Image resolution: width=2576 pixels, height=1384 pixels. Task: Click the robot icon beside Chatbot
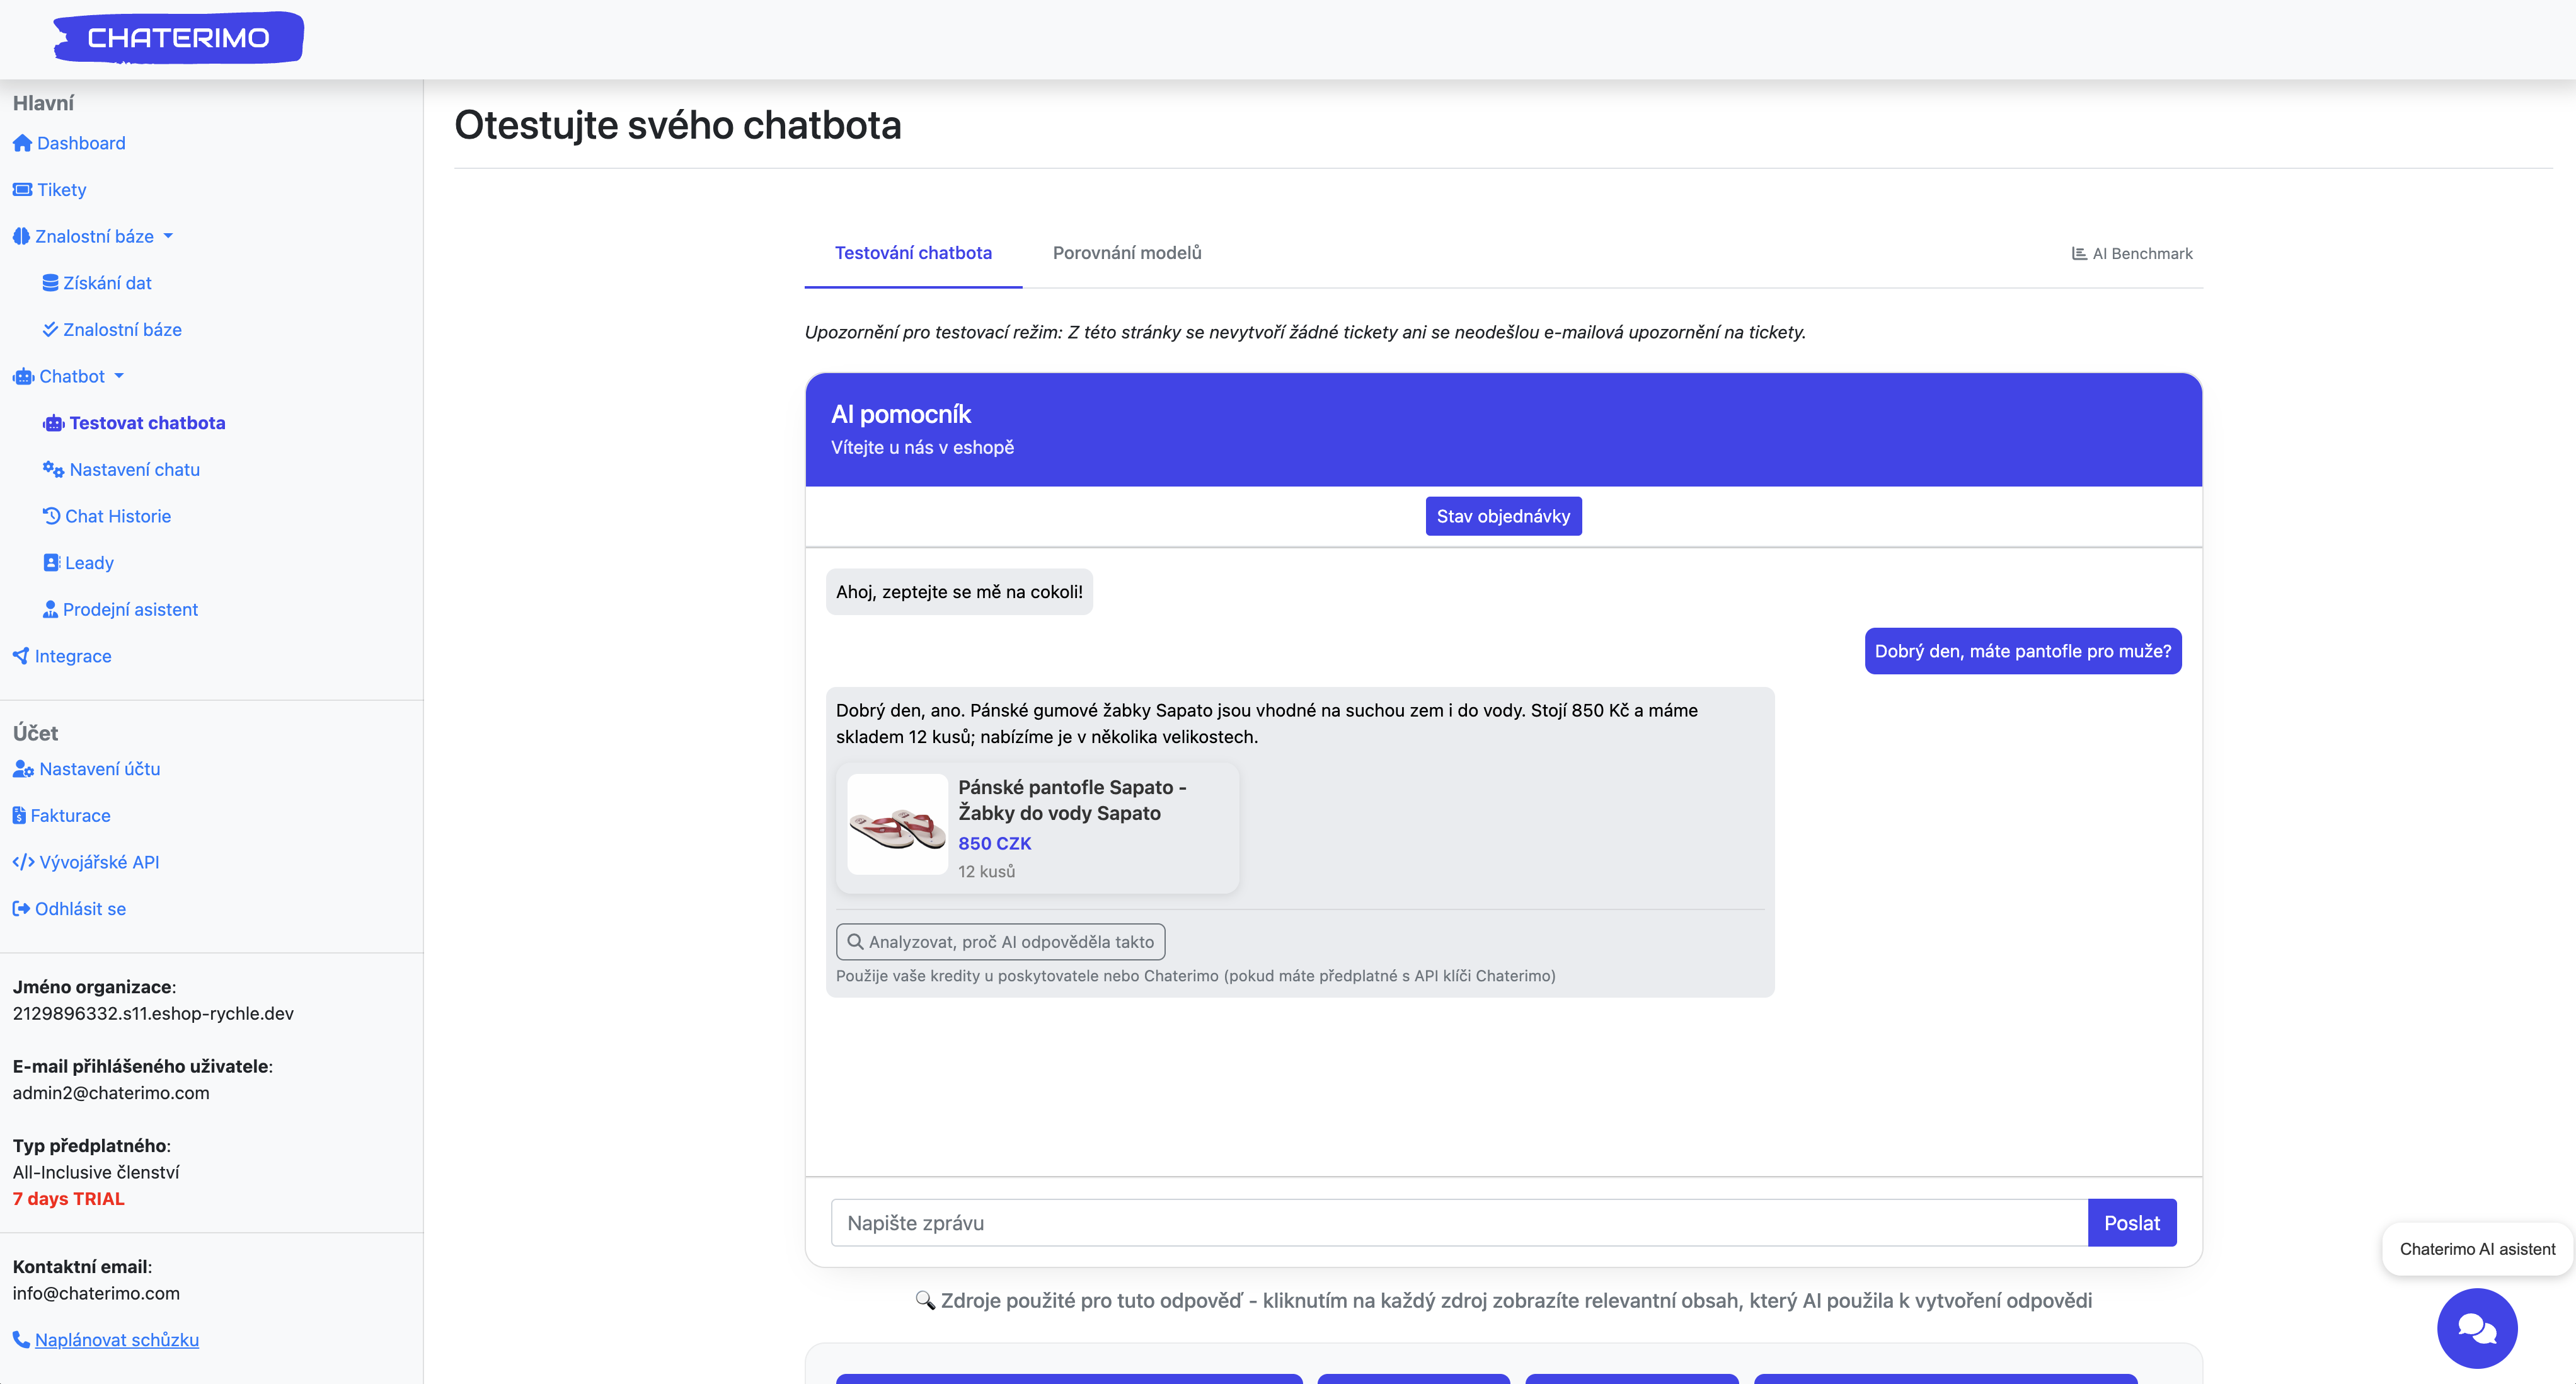23,376
